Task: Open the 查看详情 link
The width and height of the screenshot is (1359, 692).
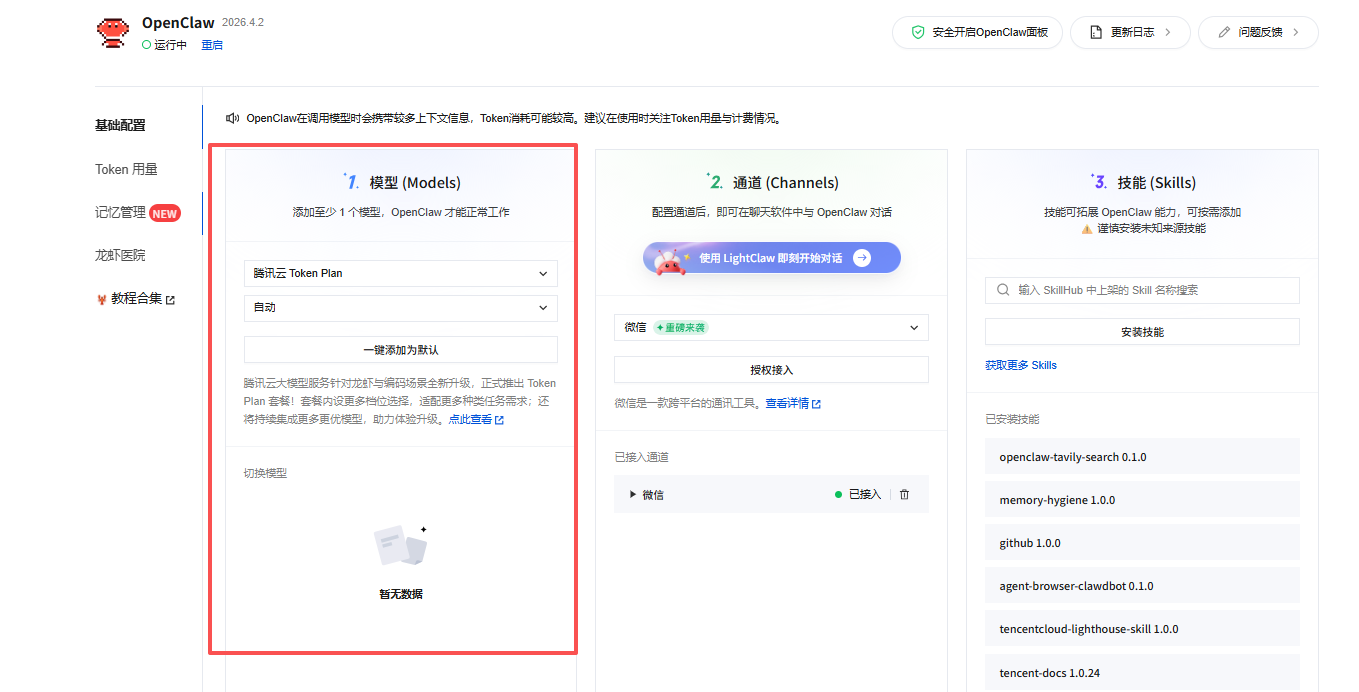Action: pos(787,403)
